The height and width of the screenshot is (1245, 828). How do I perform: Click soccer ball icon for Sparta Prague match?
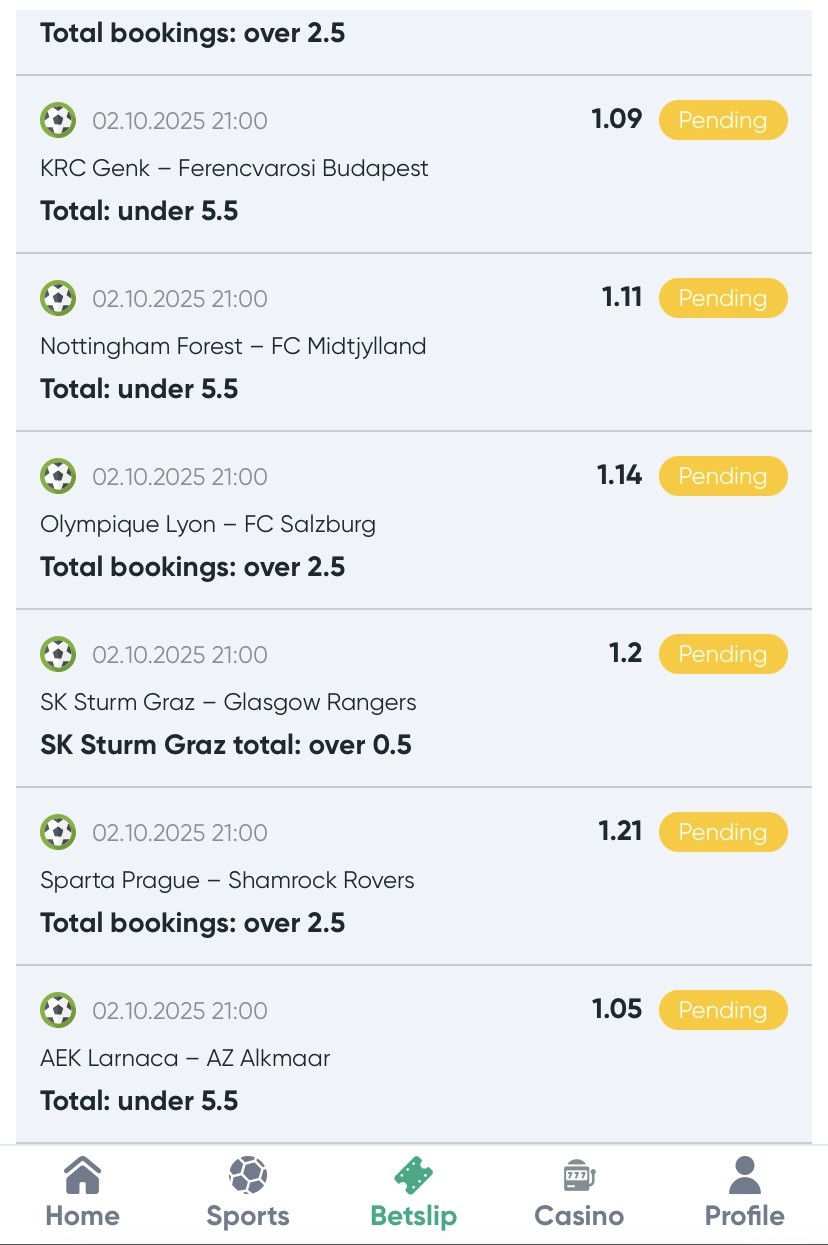coord(58,833)
